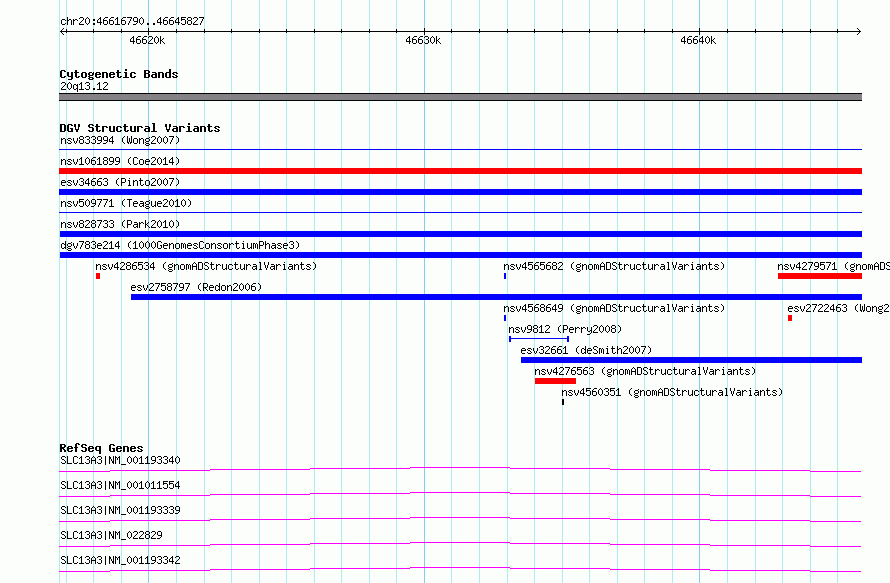Open the nsv4568649 gnomAD variant label
The width and height of the screenshot is (890, 583).
click(614, 308)
